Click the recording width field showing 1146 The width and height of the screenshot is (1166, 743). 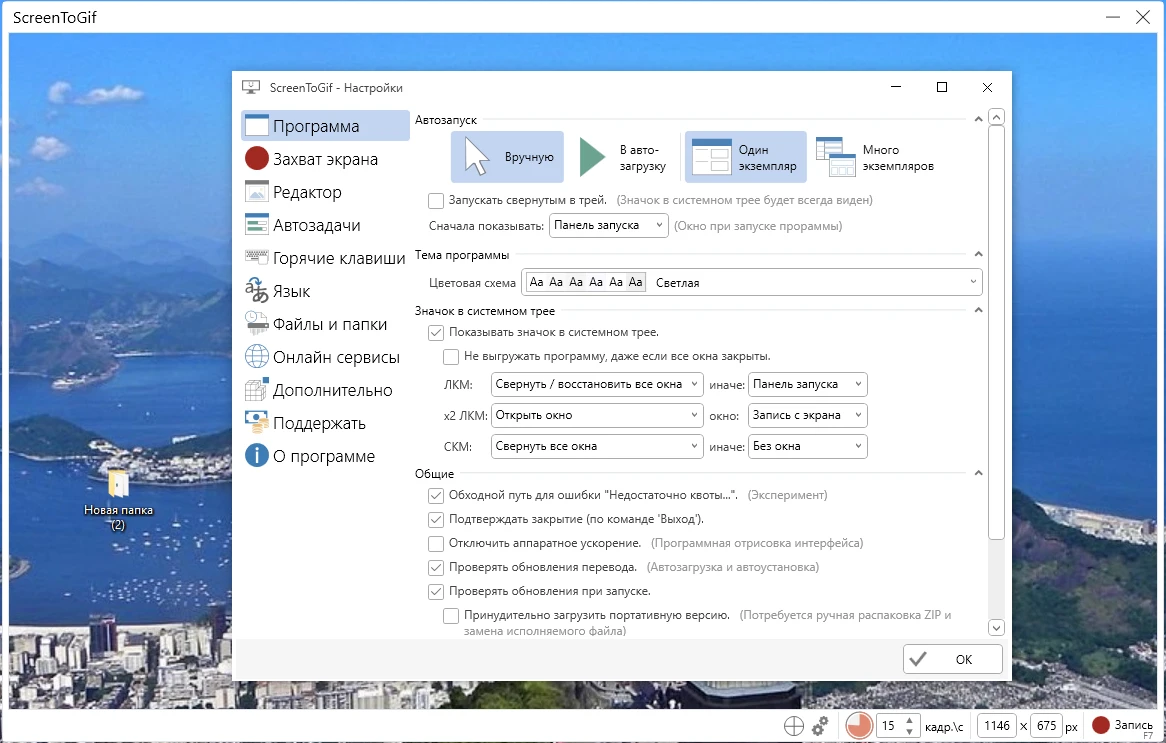[997, 726]
